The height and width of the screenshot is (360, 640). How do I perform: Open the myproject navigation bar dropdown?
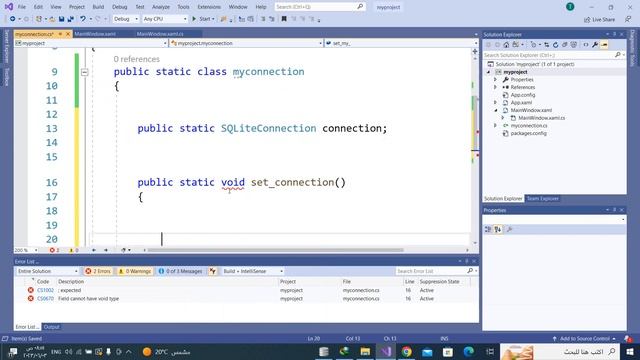(91, 43)
